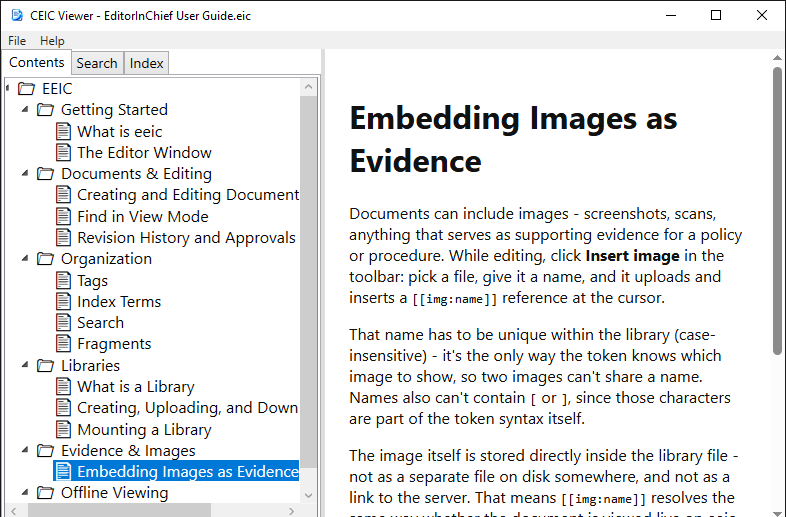Click page icon for Revision History and Approvals
The image size is (786, 517).
click(x=63, y=237)
